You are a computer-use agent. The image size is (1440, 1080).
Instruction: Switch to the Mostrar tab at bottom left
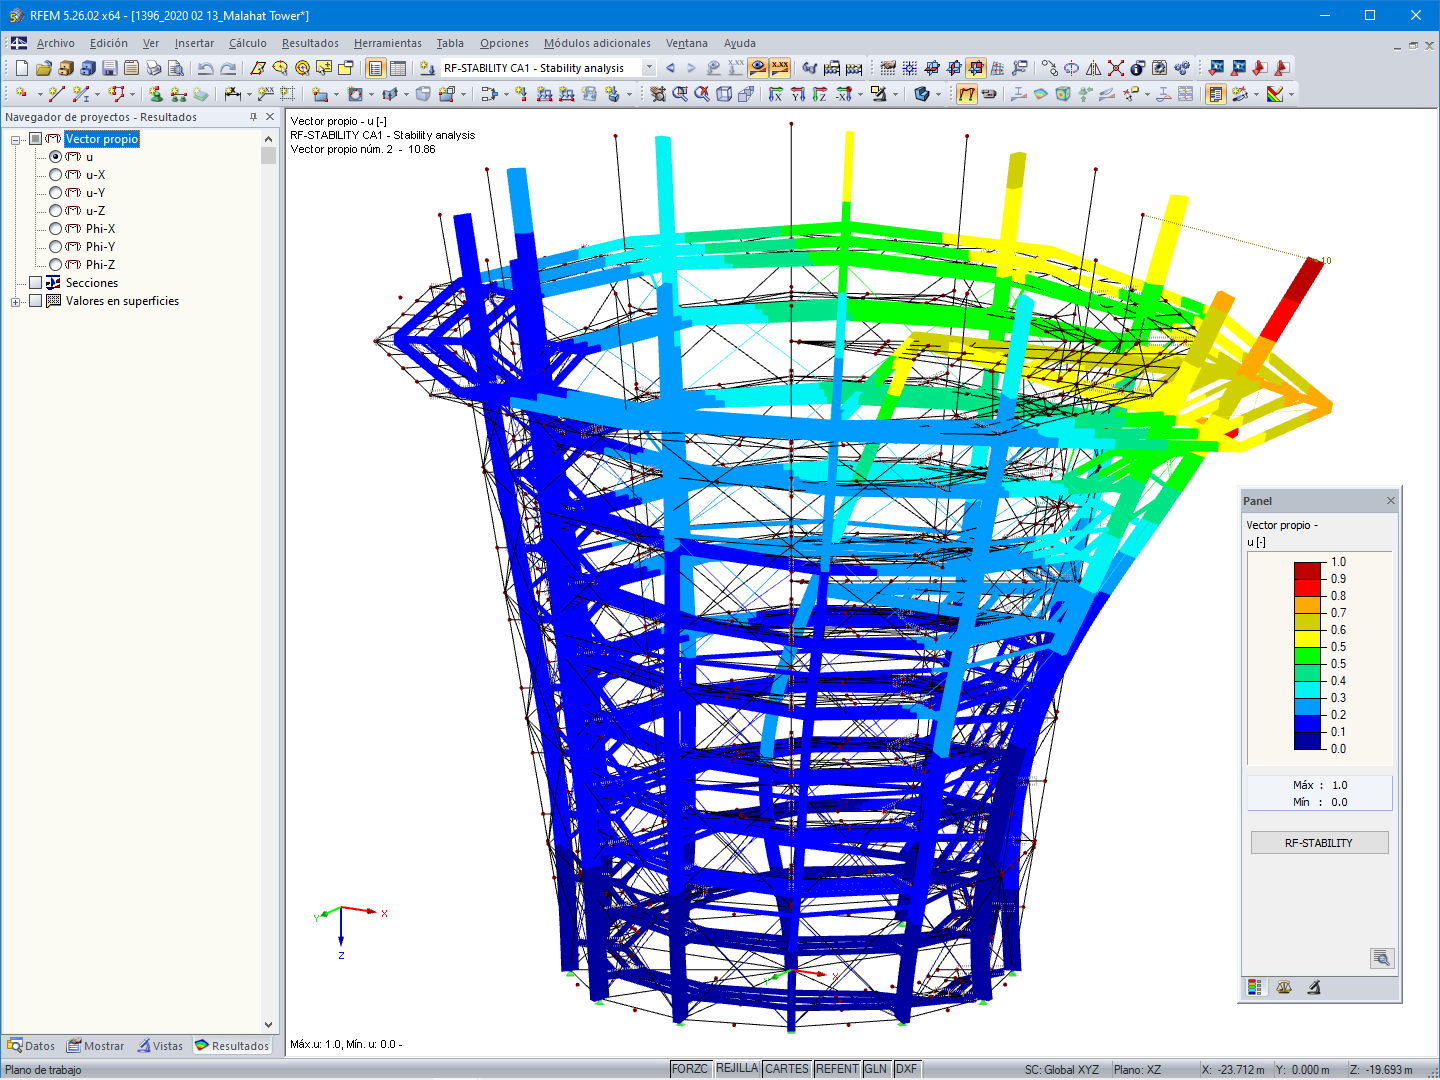[95, 1045]
